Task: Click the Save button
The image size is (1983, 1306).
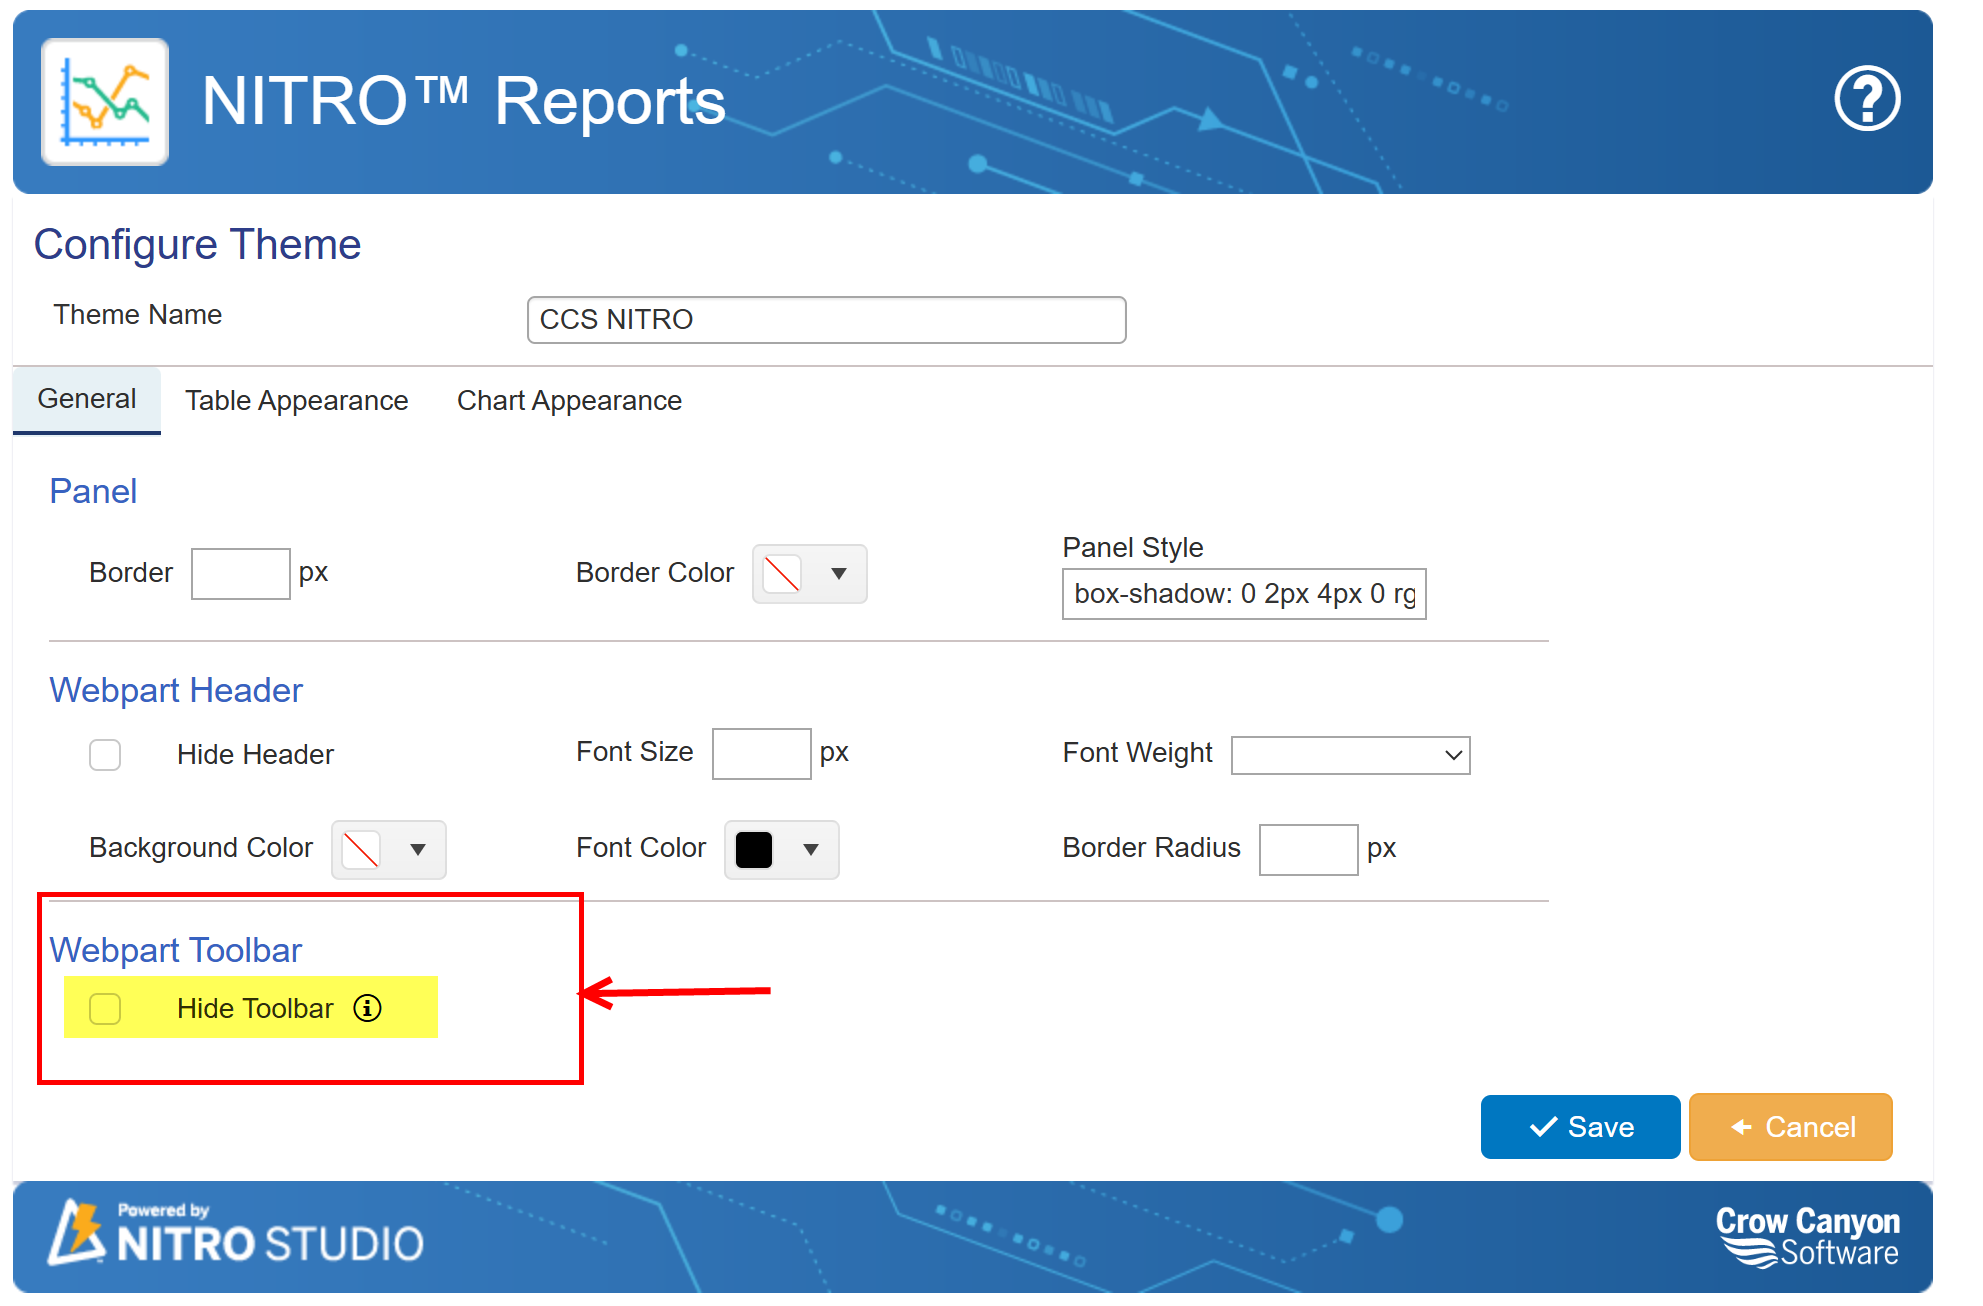Action: coord(1580,1127)
